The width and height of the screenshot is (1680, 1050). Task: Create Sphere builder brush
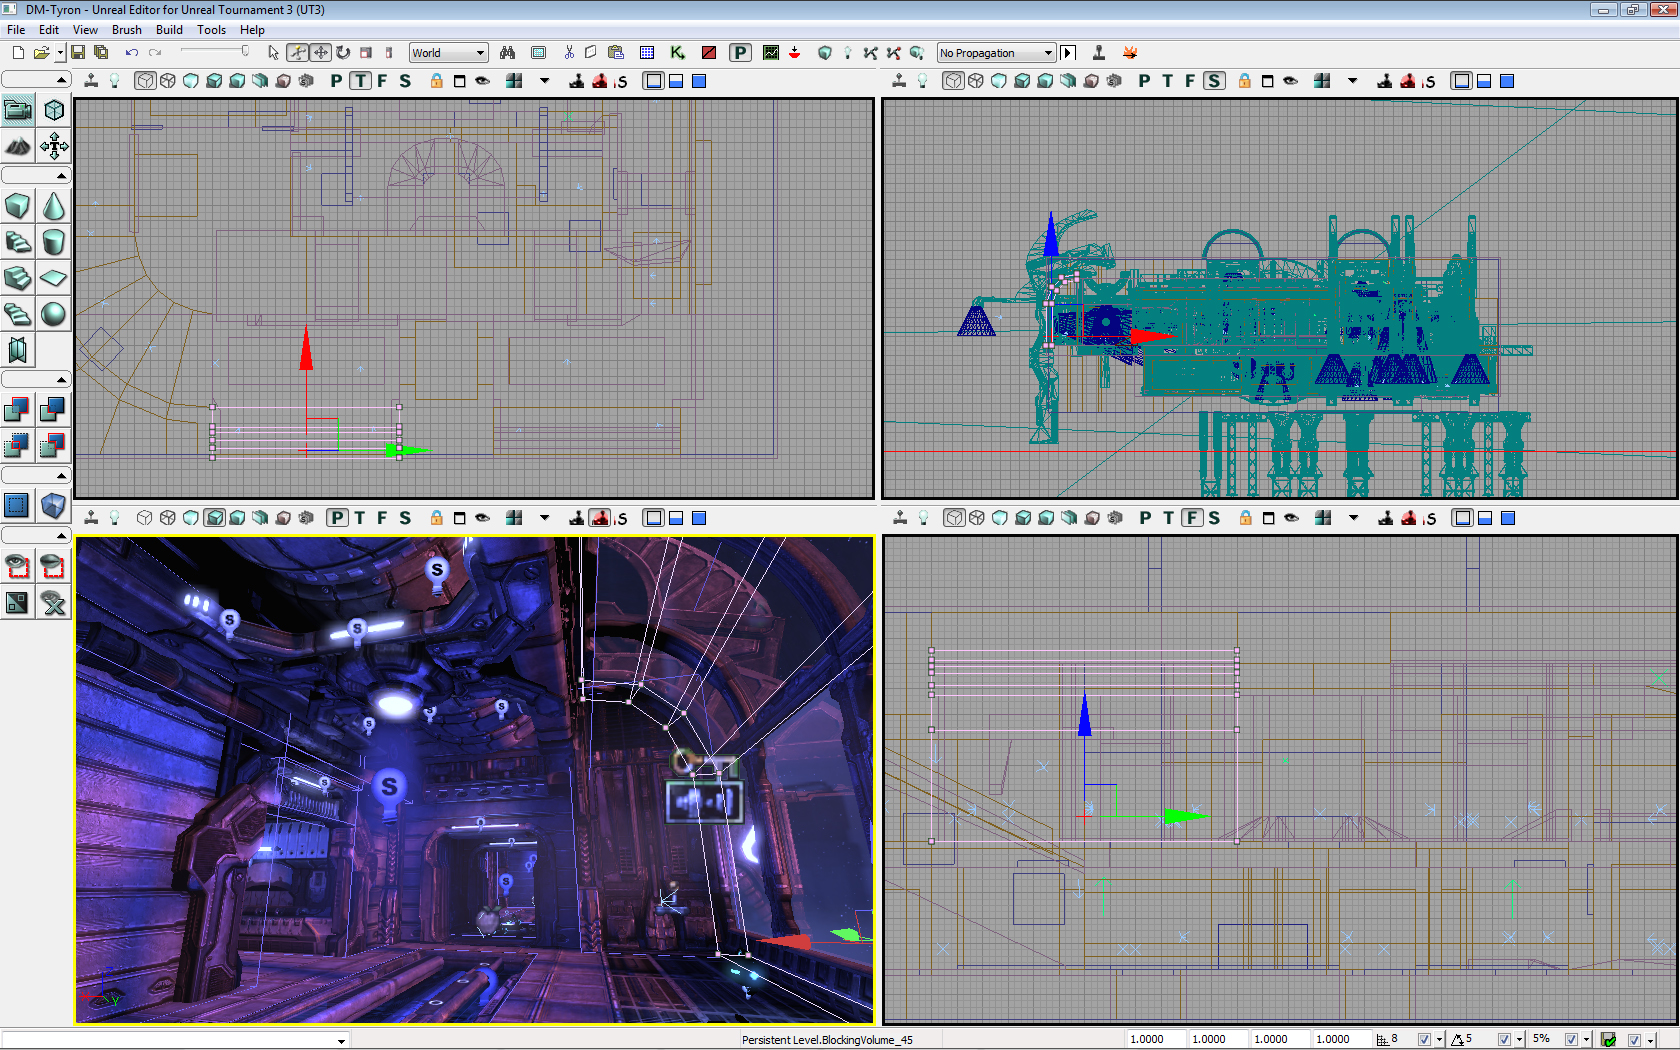click(x=54, y=314)
